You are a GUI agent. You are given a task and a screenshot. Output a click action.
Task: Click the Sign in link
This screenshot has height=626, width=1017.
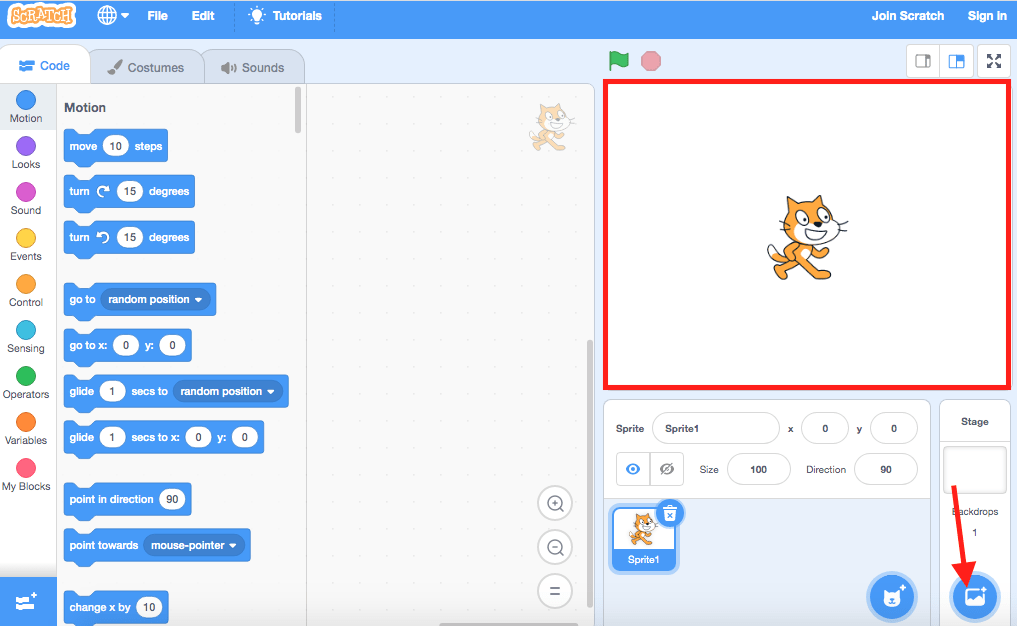[987, 16]
